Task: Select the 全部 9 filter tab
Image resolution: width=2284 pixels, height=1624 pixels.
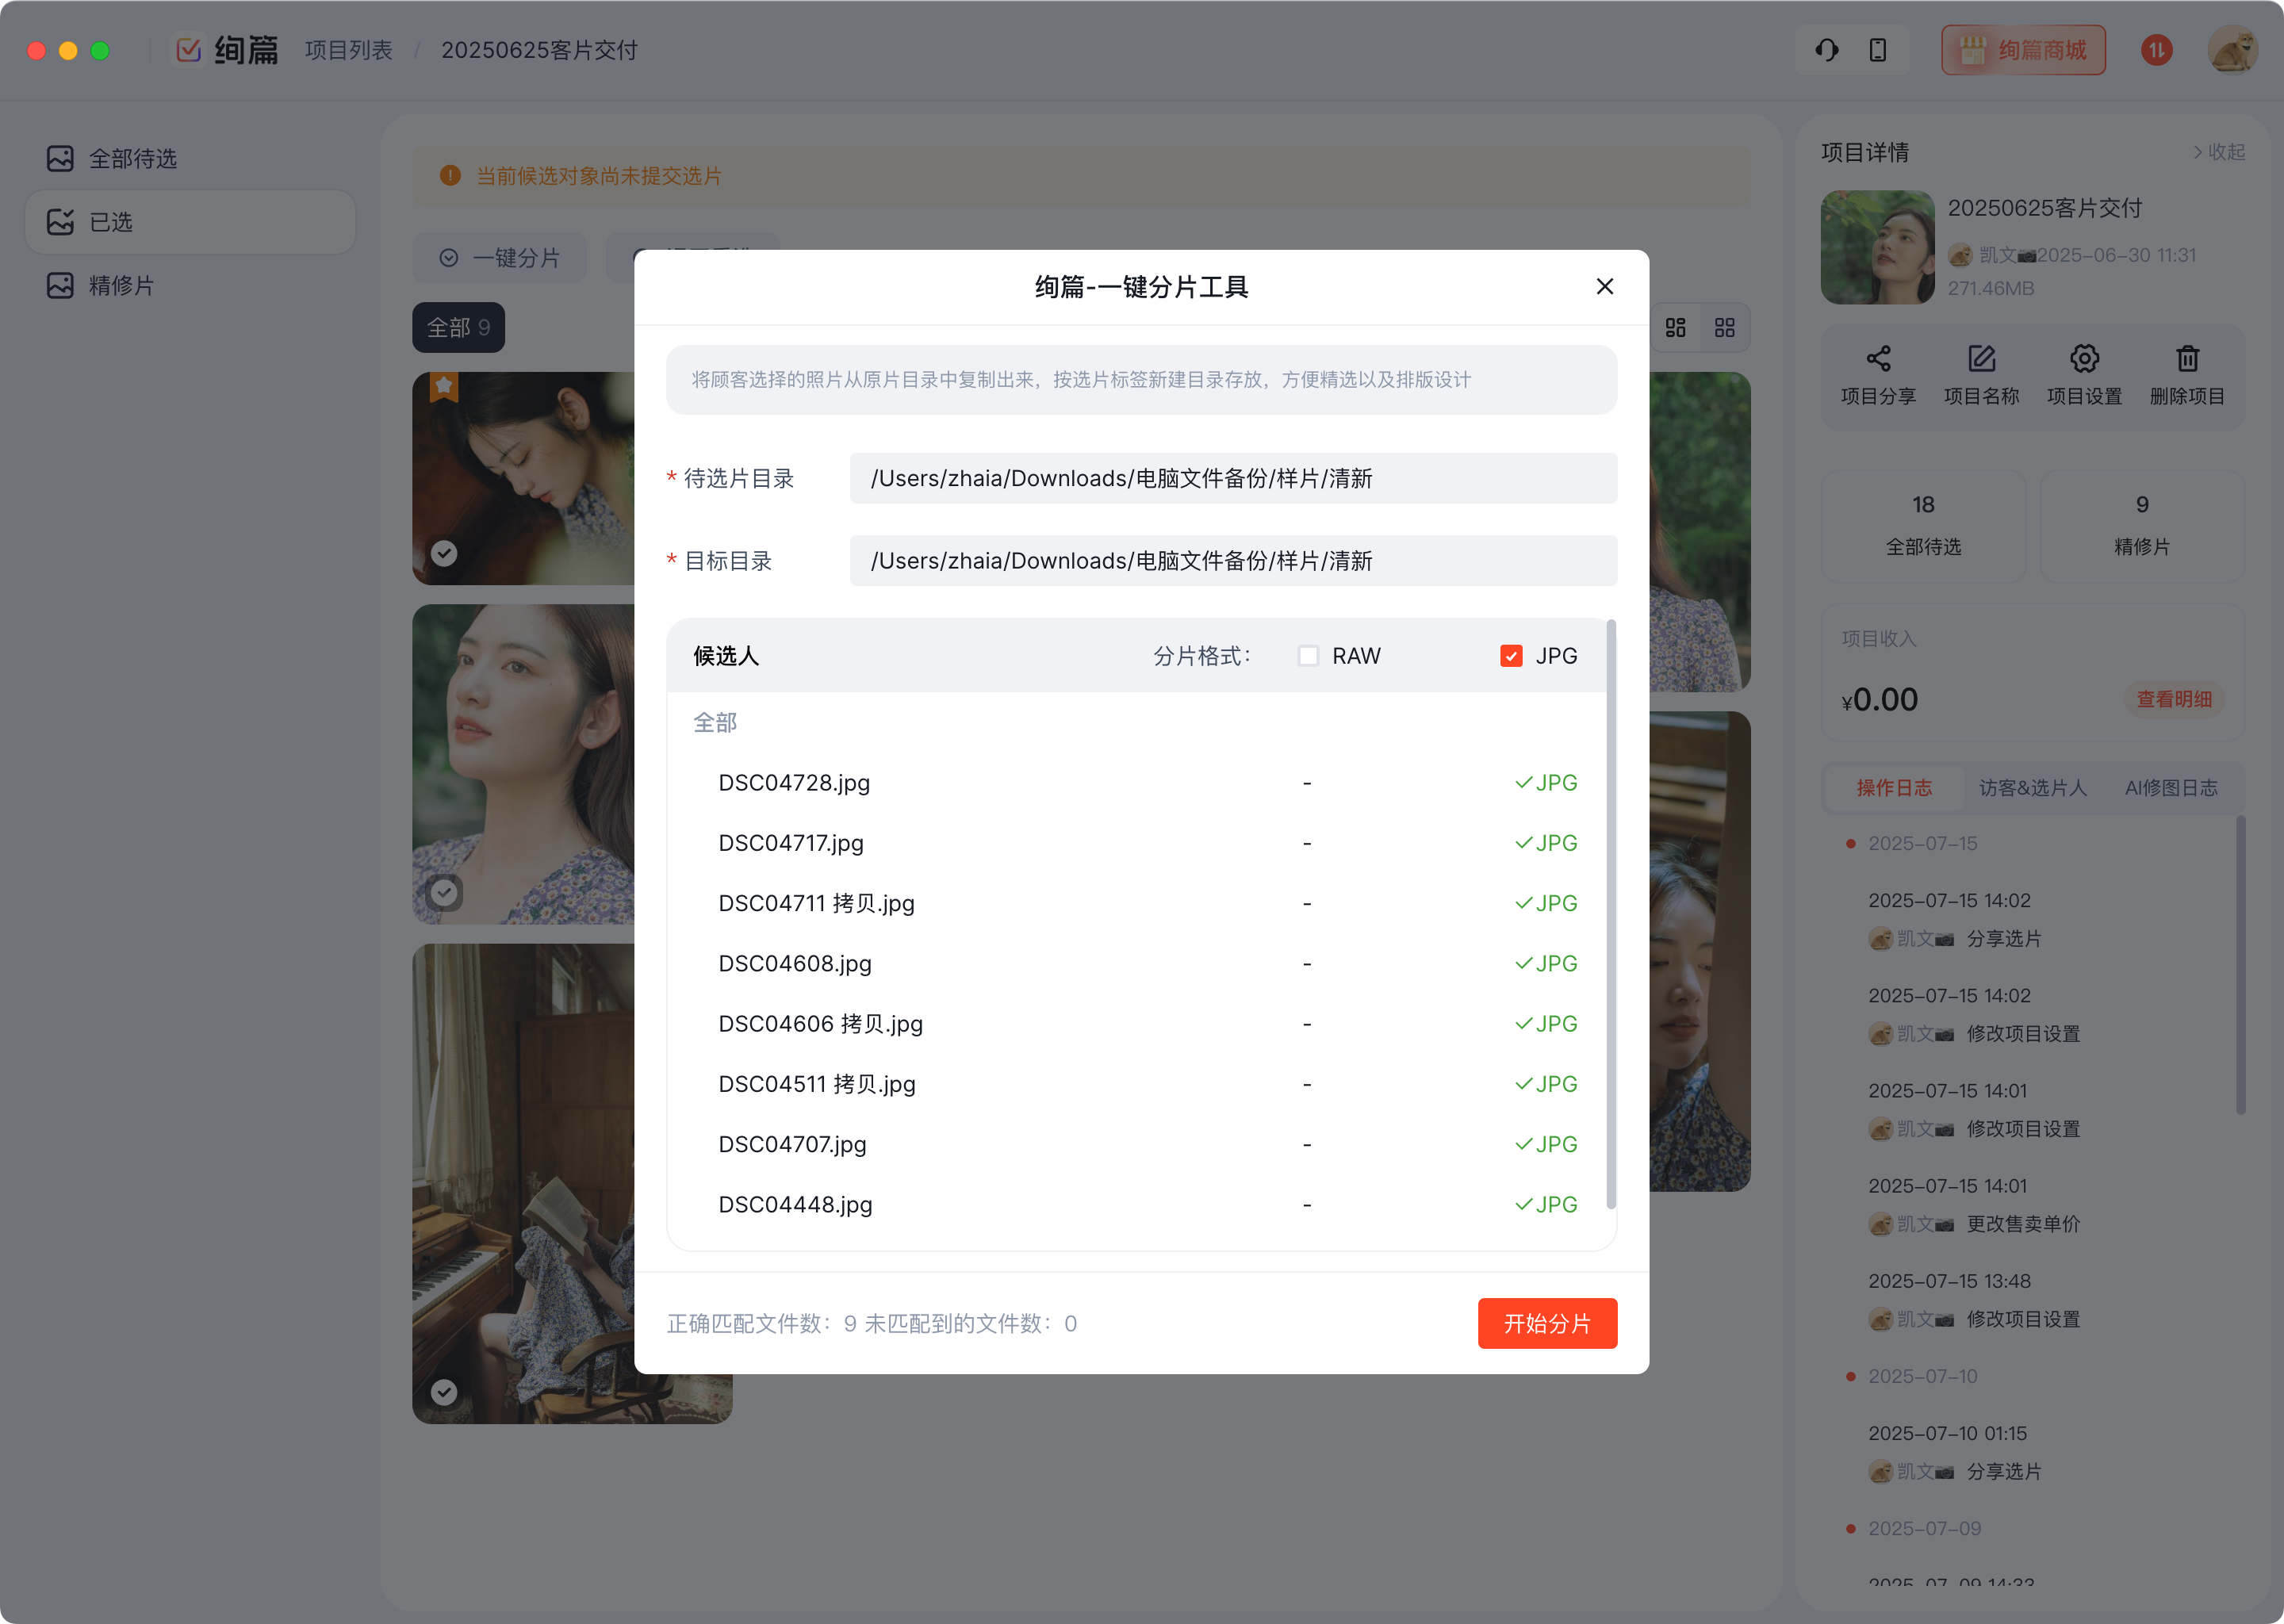Action: coord(458,328)
